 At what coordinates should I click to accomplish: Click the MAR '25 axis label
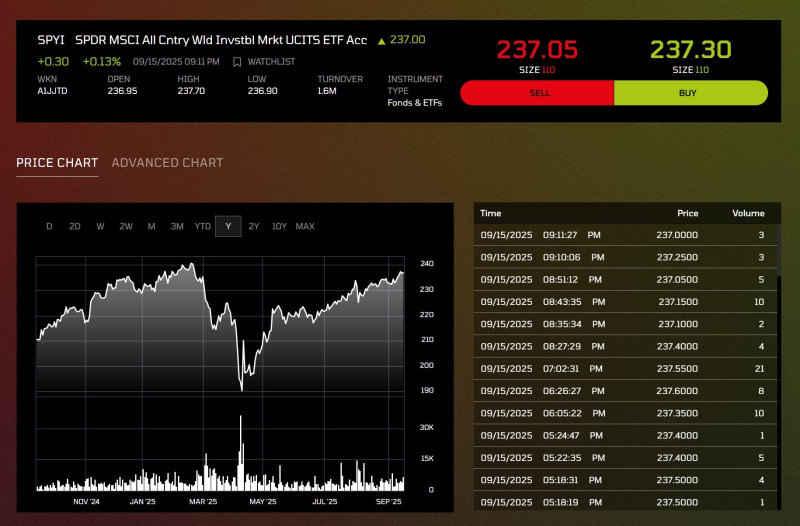tap(203, 502)
